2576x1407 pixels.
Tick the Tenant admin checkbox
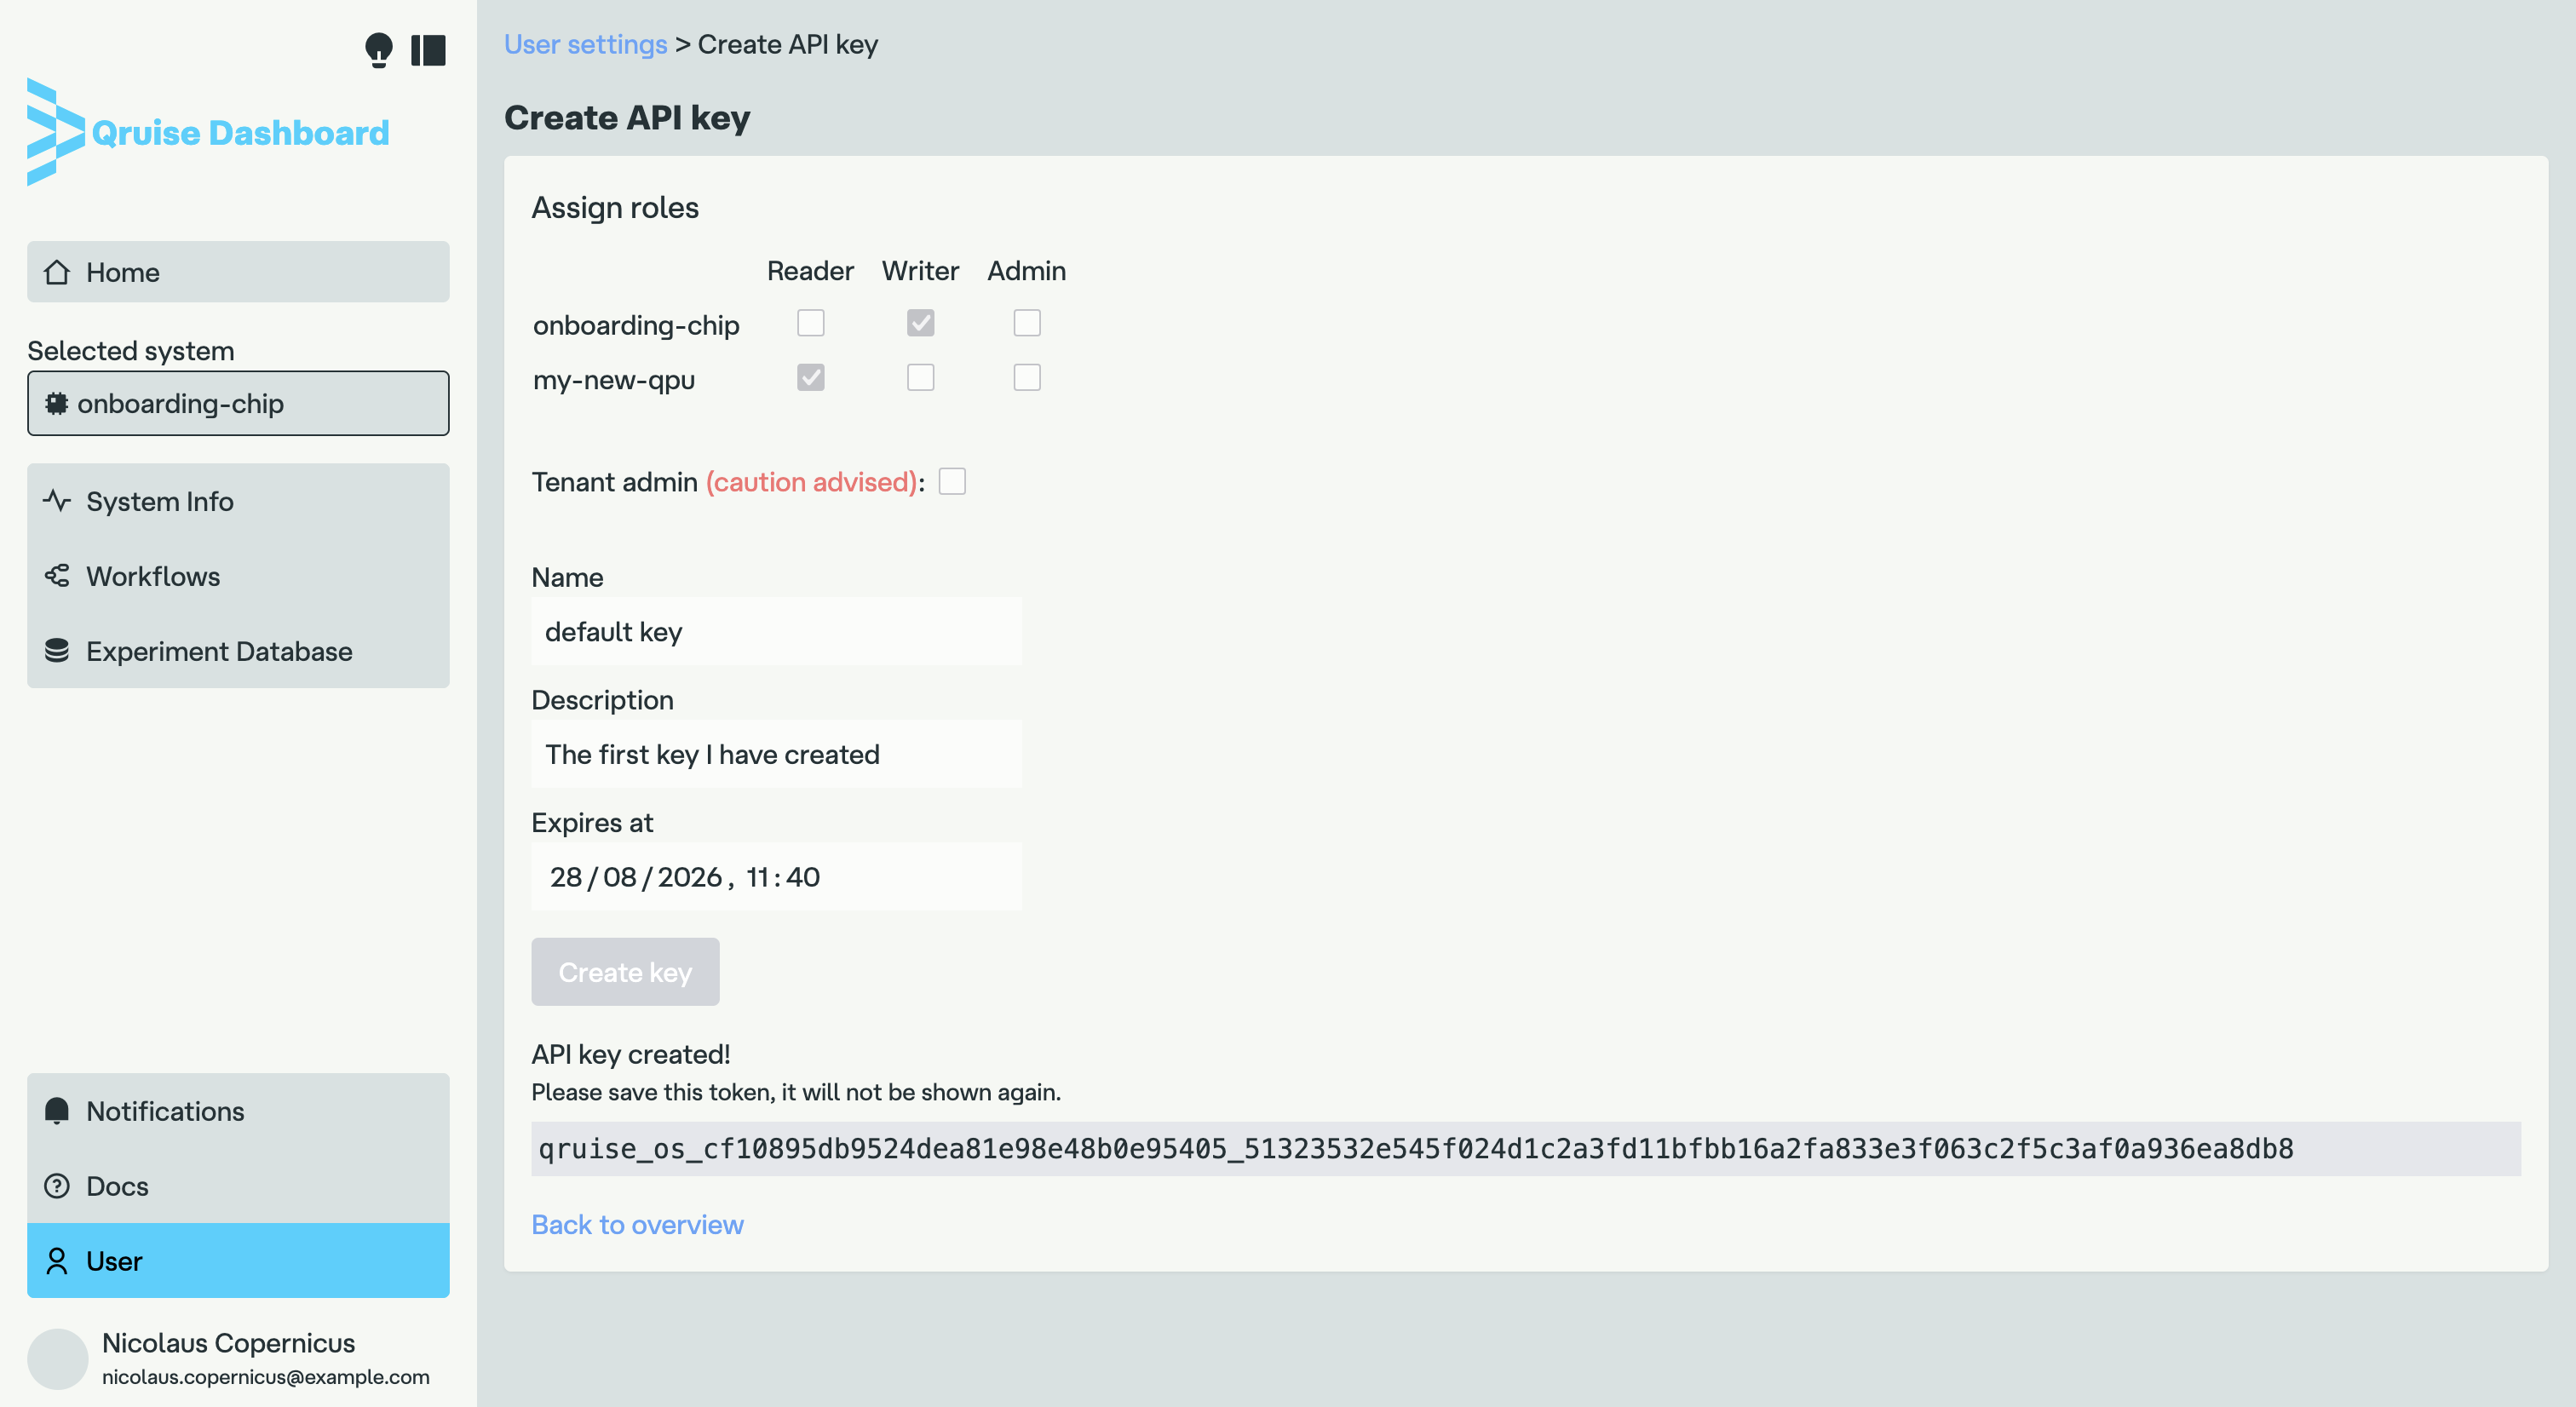pos(952,482)
